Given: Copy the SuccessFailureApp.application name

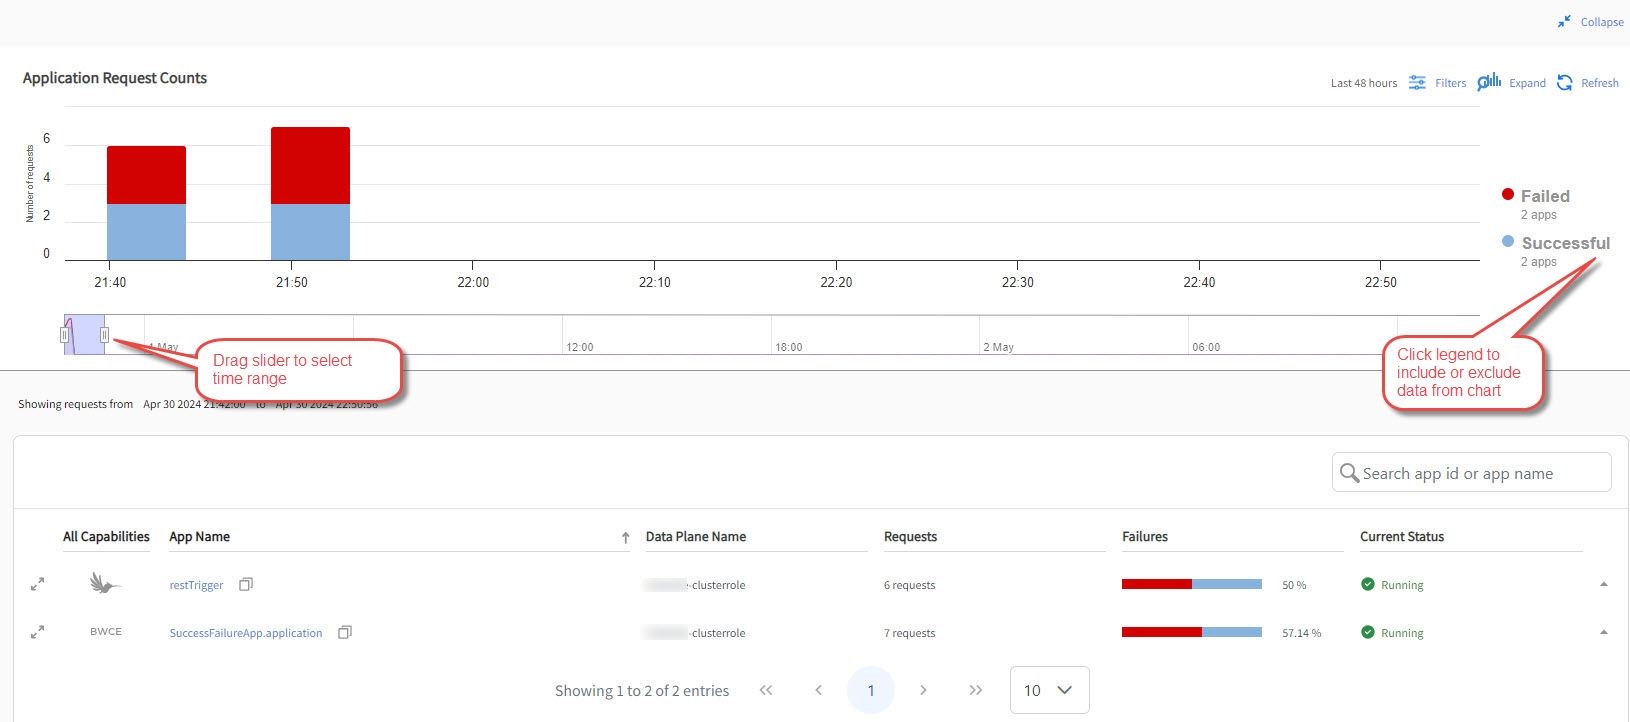Looking at the screenshot, I should [345, 632].
